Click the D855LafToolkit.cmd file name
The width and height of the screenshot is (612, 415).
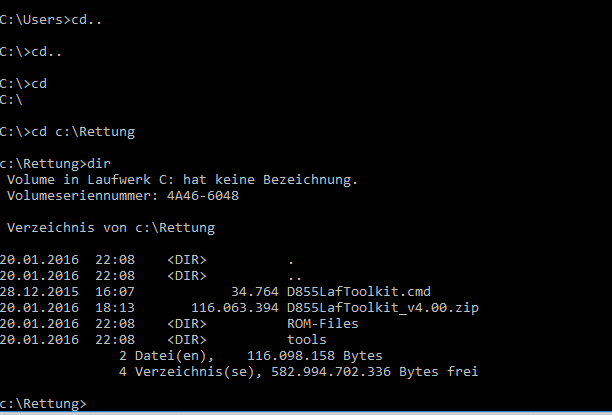[359, 292]
